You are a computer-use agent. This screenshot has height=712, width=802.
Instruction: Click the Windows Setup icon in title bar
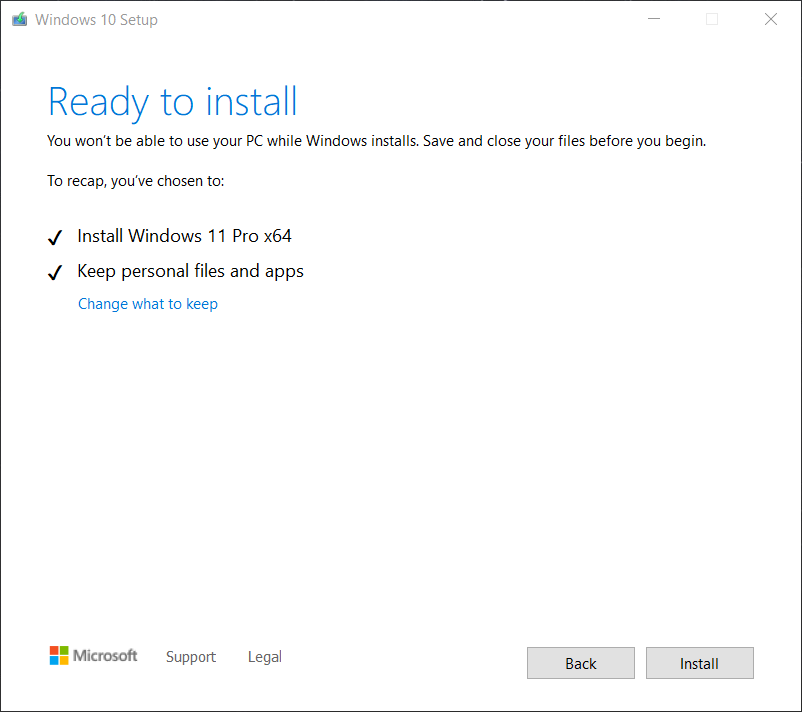[19, 19]
